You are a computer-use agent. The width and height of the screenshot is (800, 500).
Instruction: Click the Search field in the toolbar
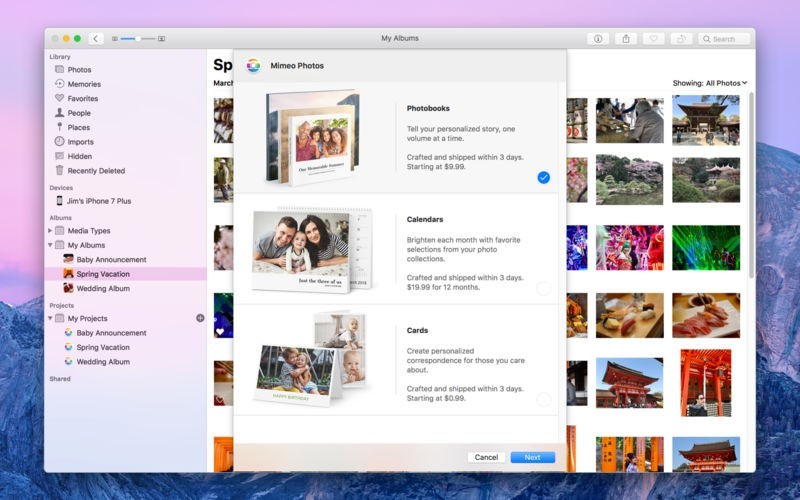tap(724, 39)
